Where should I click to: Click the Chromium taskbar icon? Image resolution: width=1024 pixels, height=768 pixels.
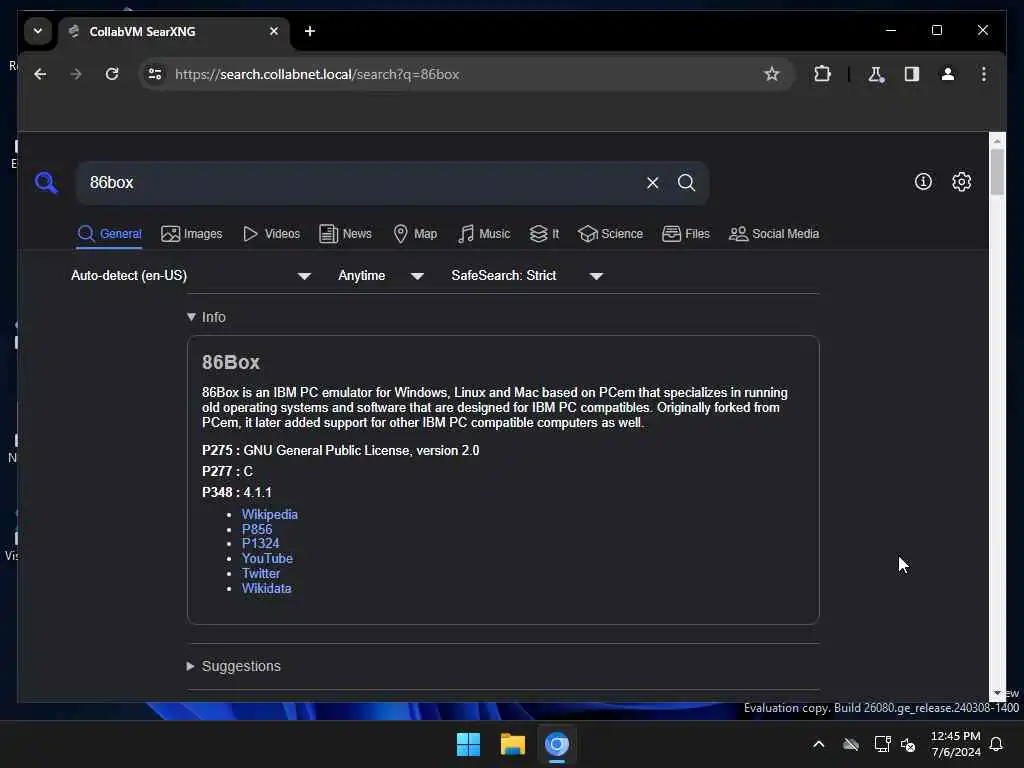click(x=557, y=744)
